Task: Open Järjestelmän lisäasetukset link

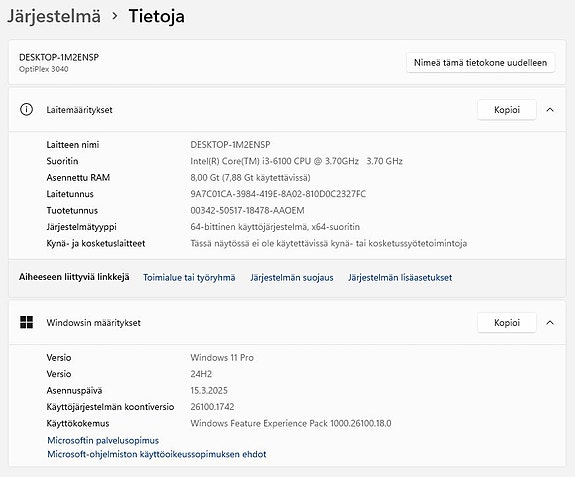Action: click(400, 278)
